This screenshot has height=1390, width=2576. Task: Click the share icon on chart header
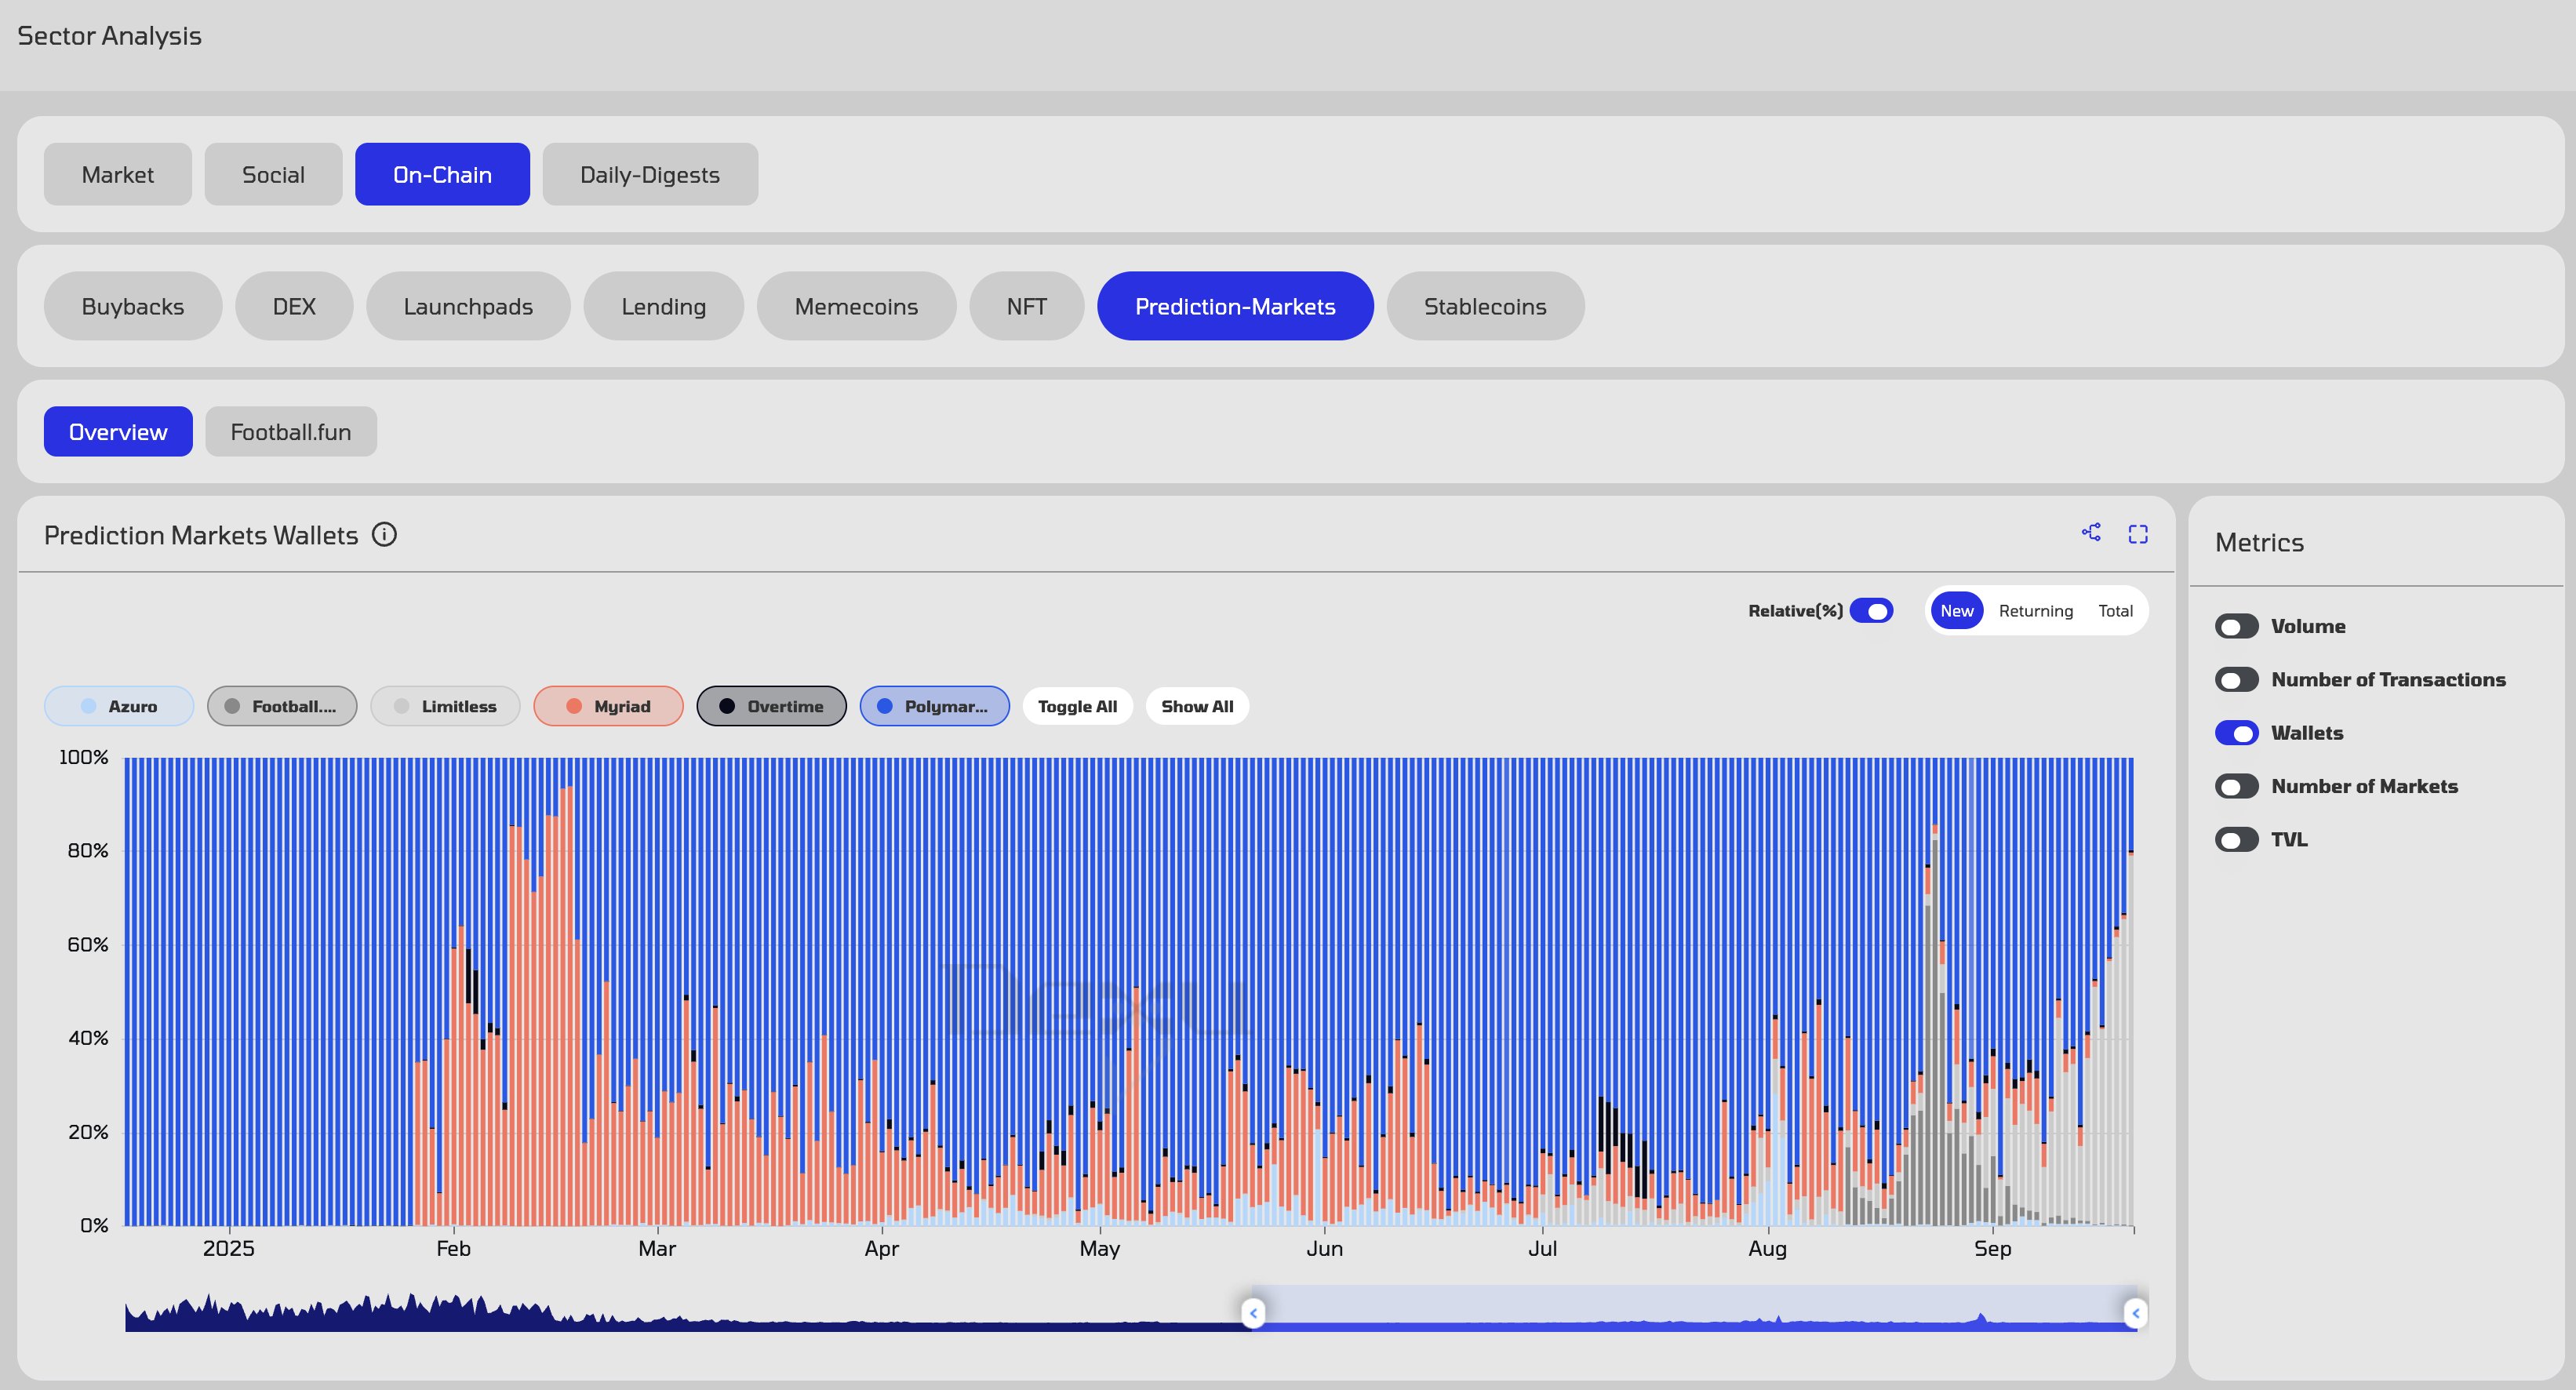point(2091,532)
